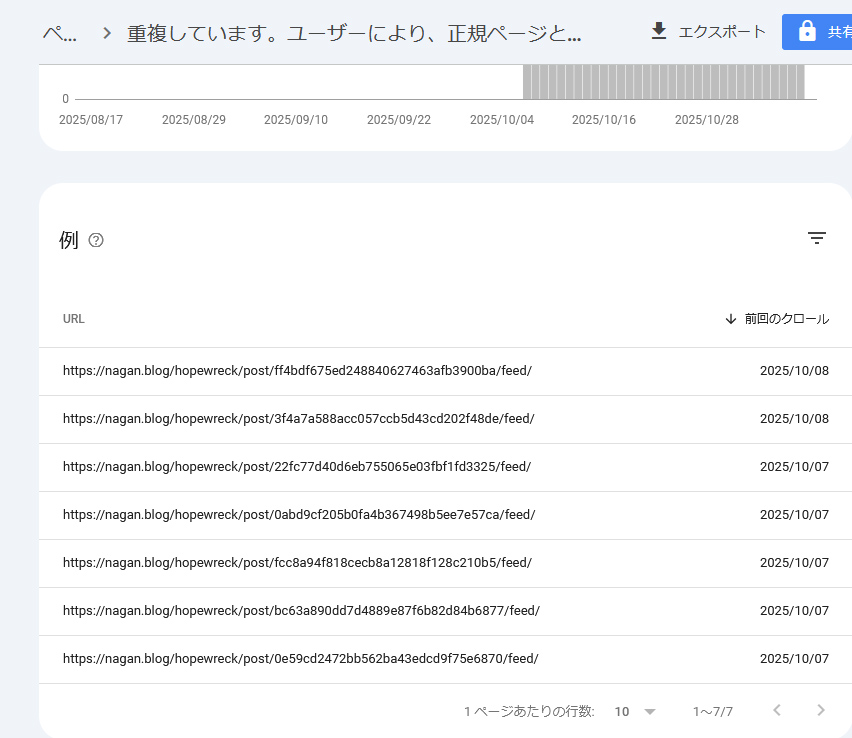Expand the arrow next to the 10 value
Image resolution: width=852 pixels, height=738 pixels.
pos(649,711)
